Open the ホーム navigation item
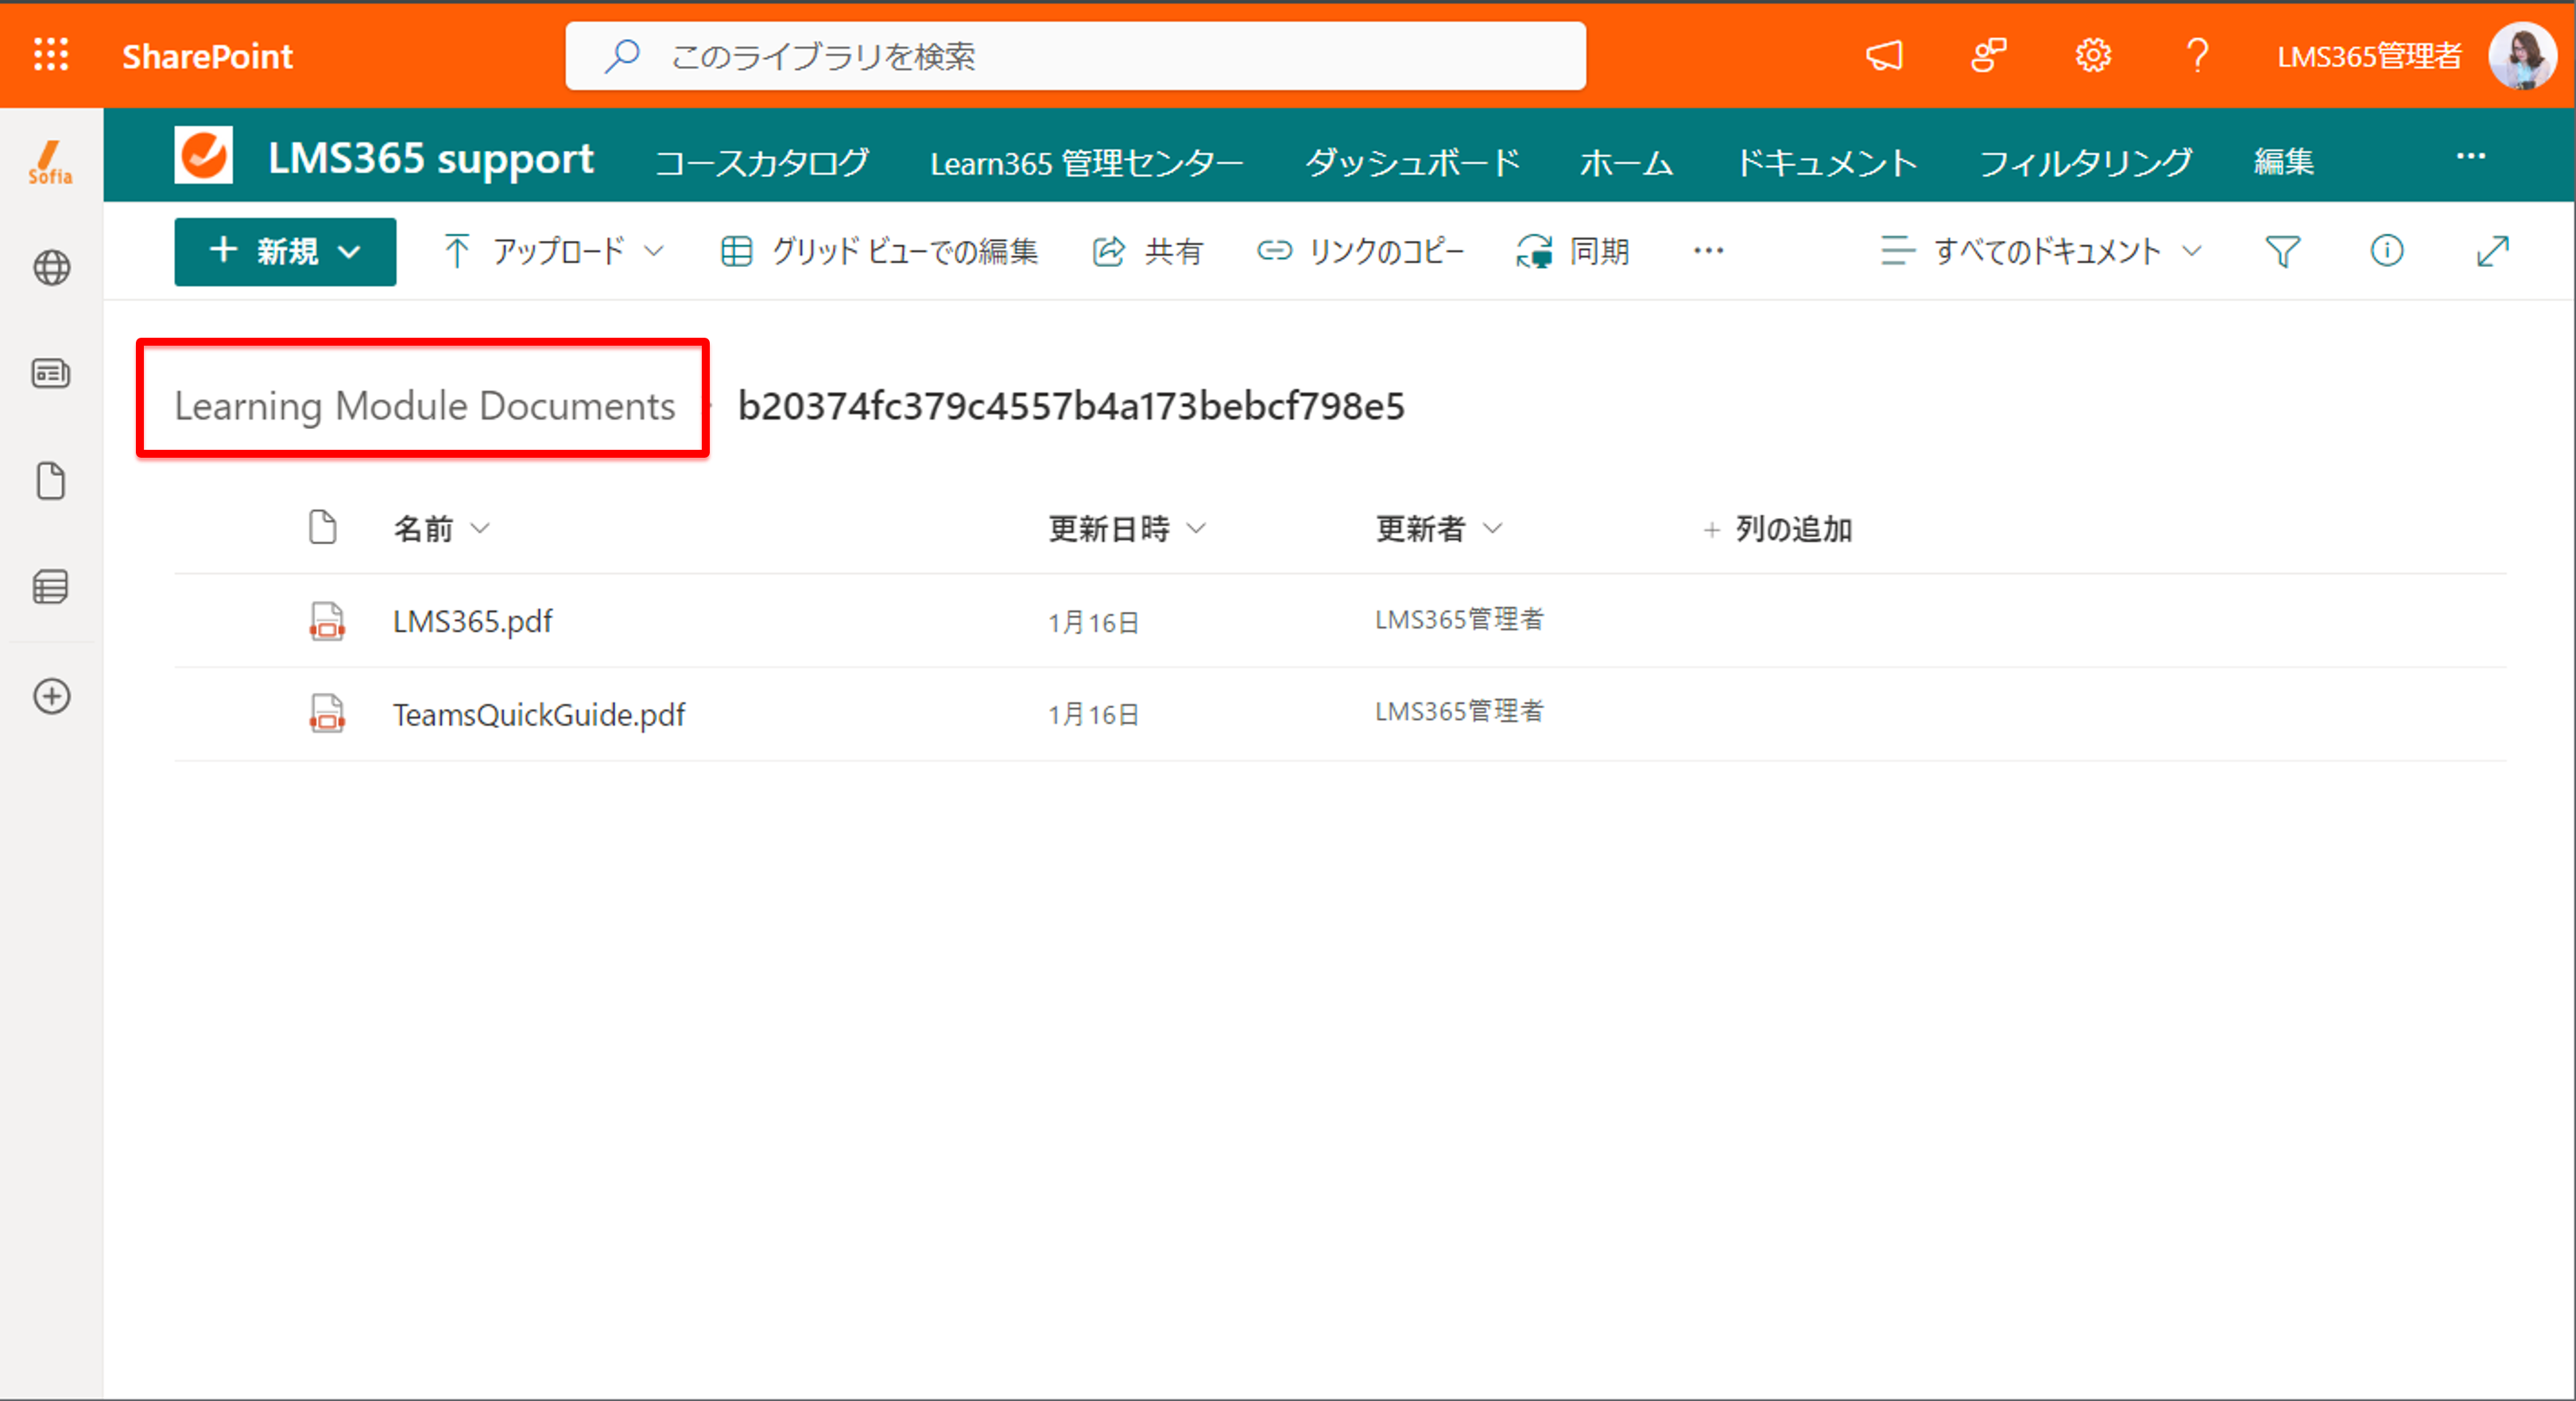The width and height of the screenshot is (2576, 1401). click(x=1627, y=162)
